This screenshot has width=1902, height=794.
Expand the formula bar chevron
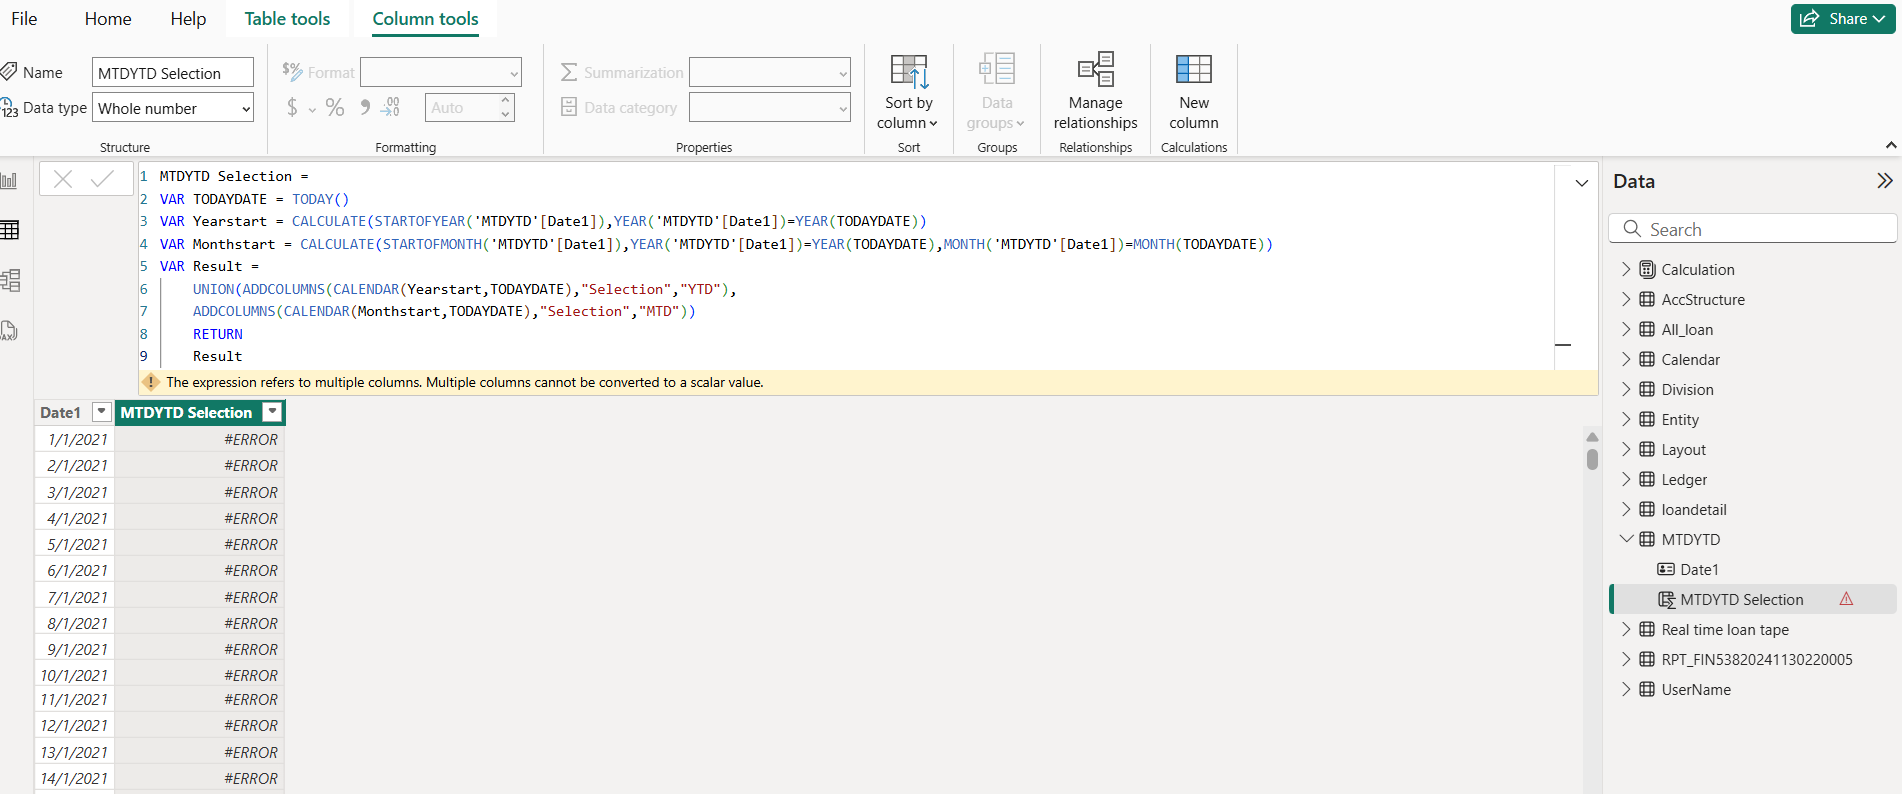coord(1582,183)
